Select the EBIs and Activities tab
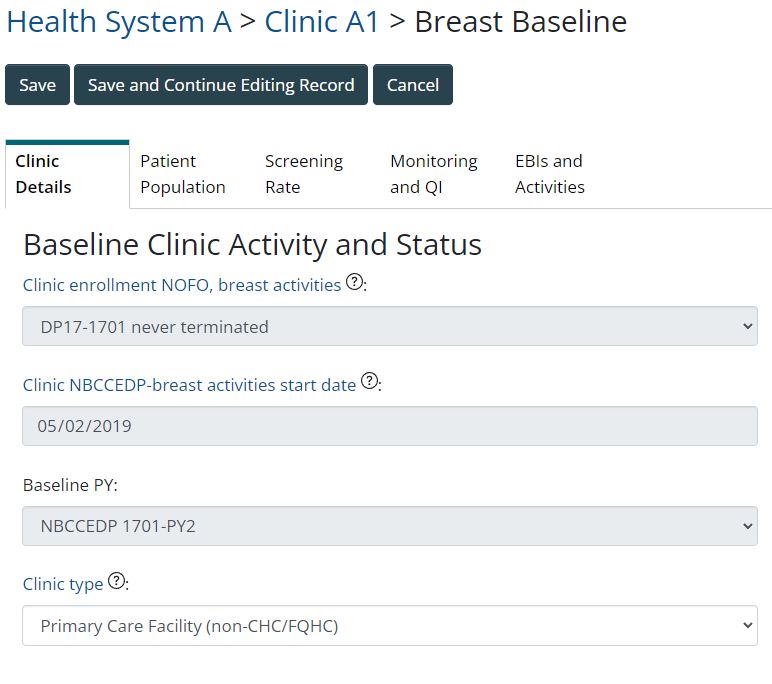Viewport: 772px width, 684px height. click(x=549, y=174)
